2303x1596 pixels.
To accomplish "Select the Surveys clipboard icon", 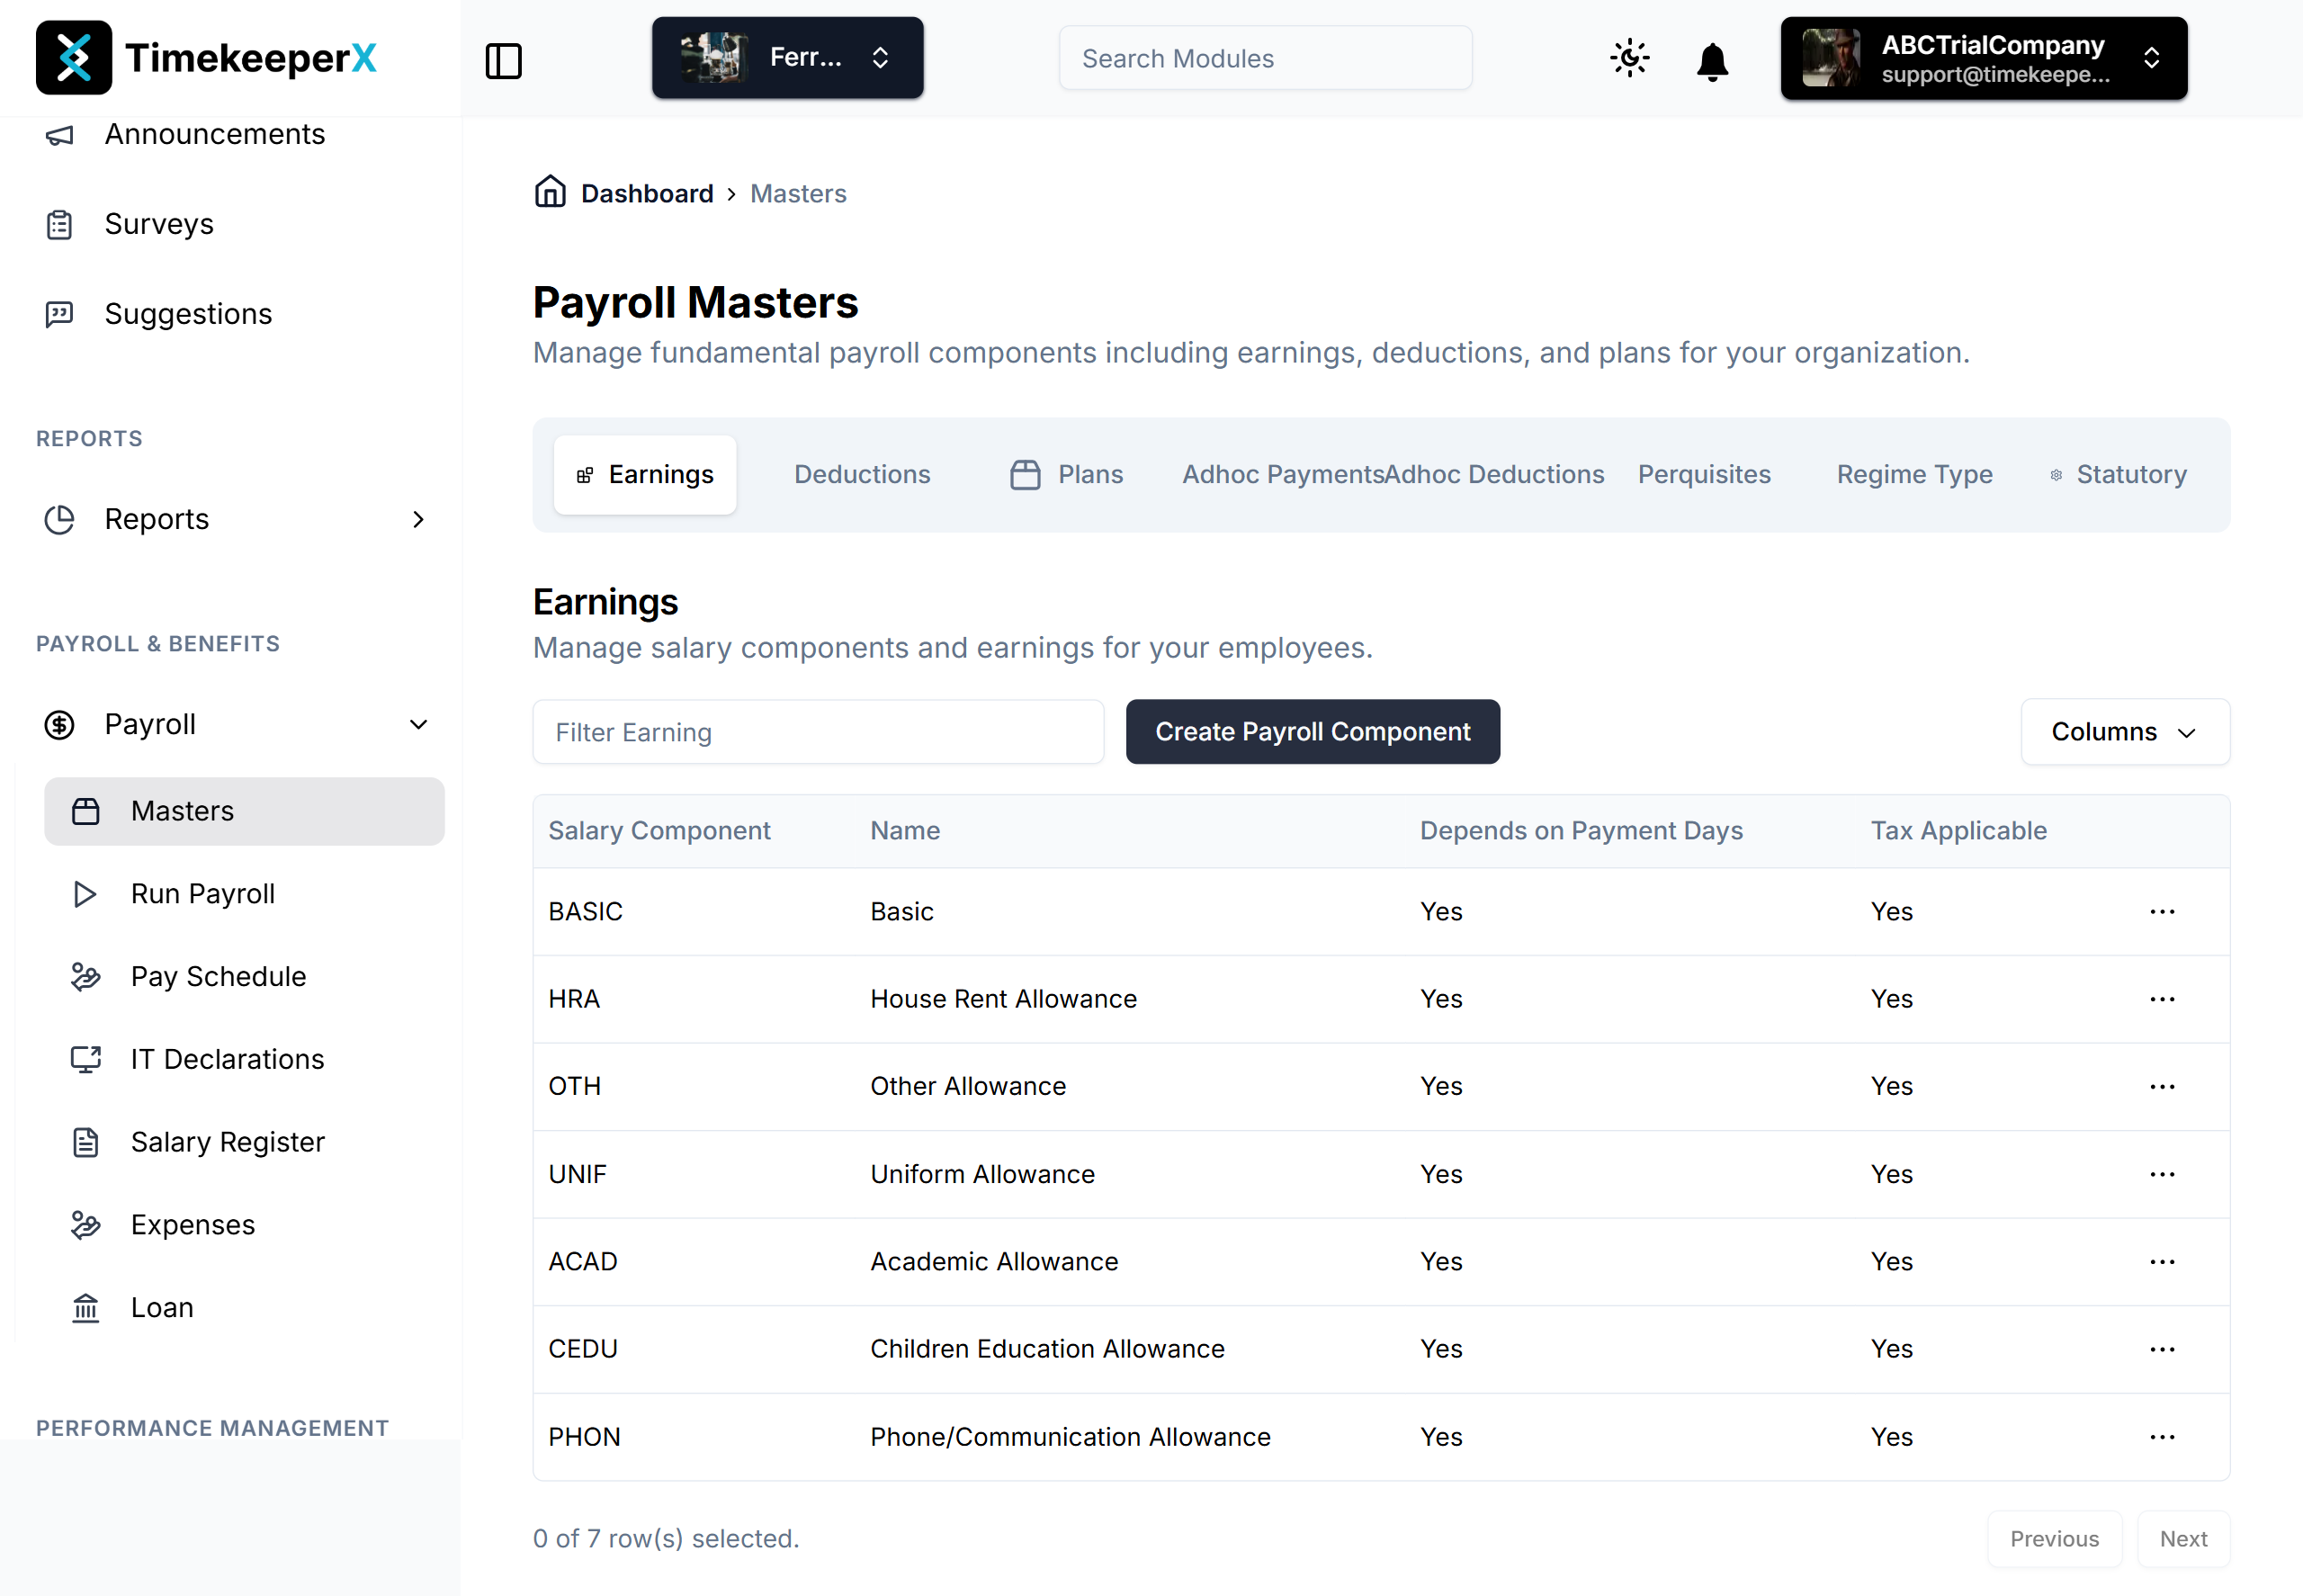I will [59, 224].
